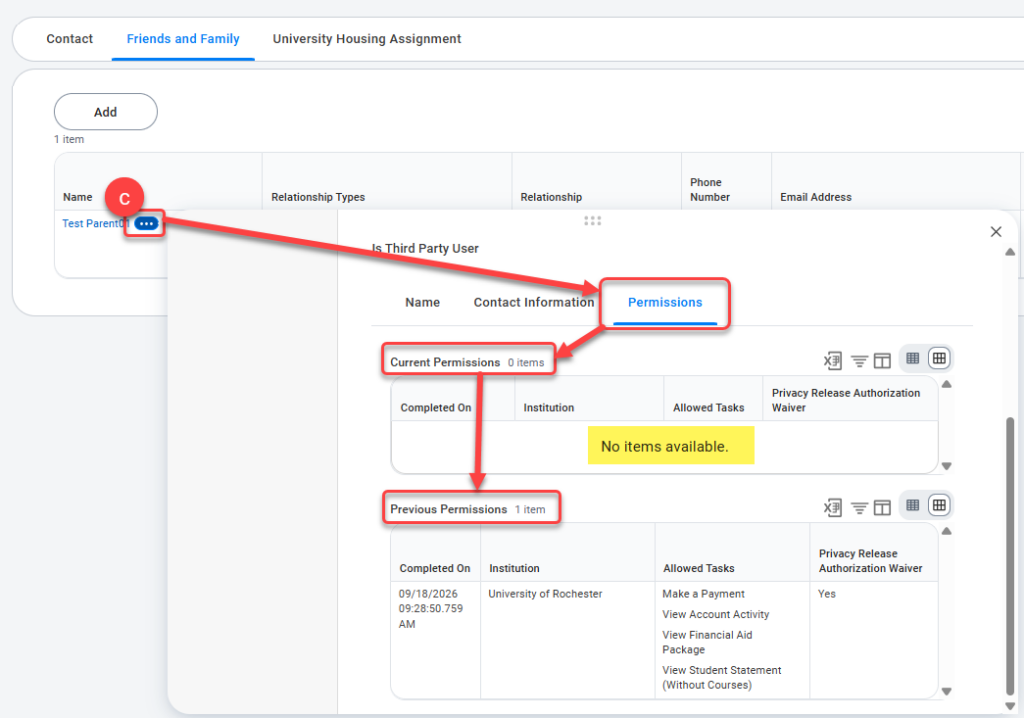The image size is (1024, 718).
Task: Click Previous Permissions table scroll-down arrow
Action: [946, 691]
